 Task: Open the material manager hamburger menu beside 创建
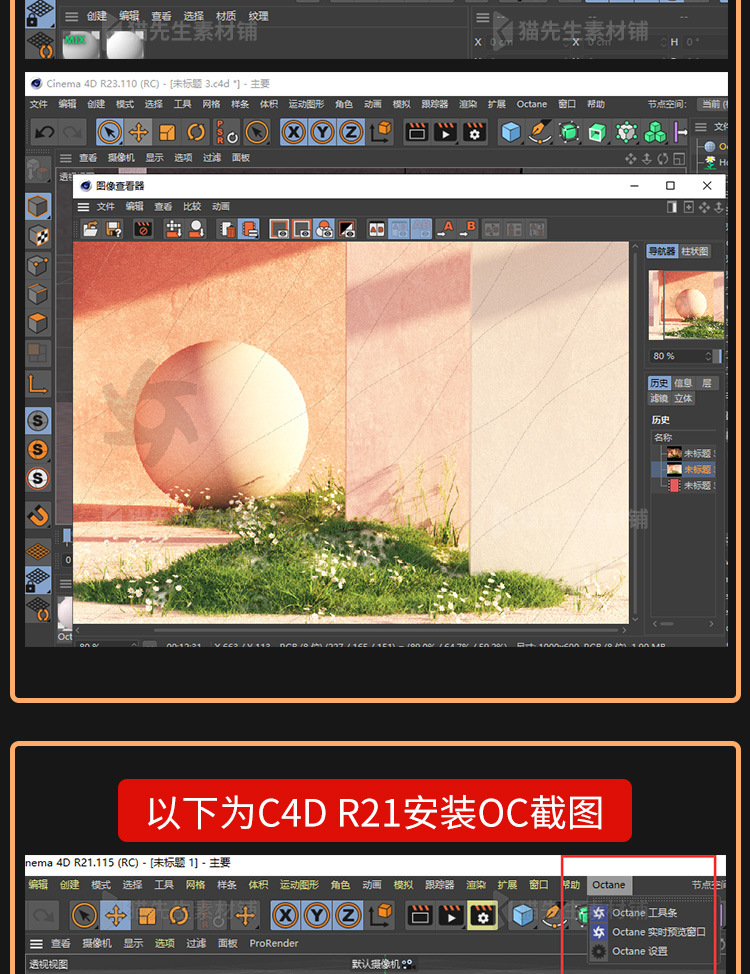point(71,17)
